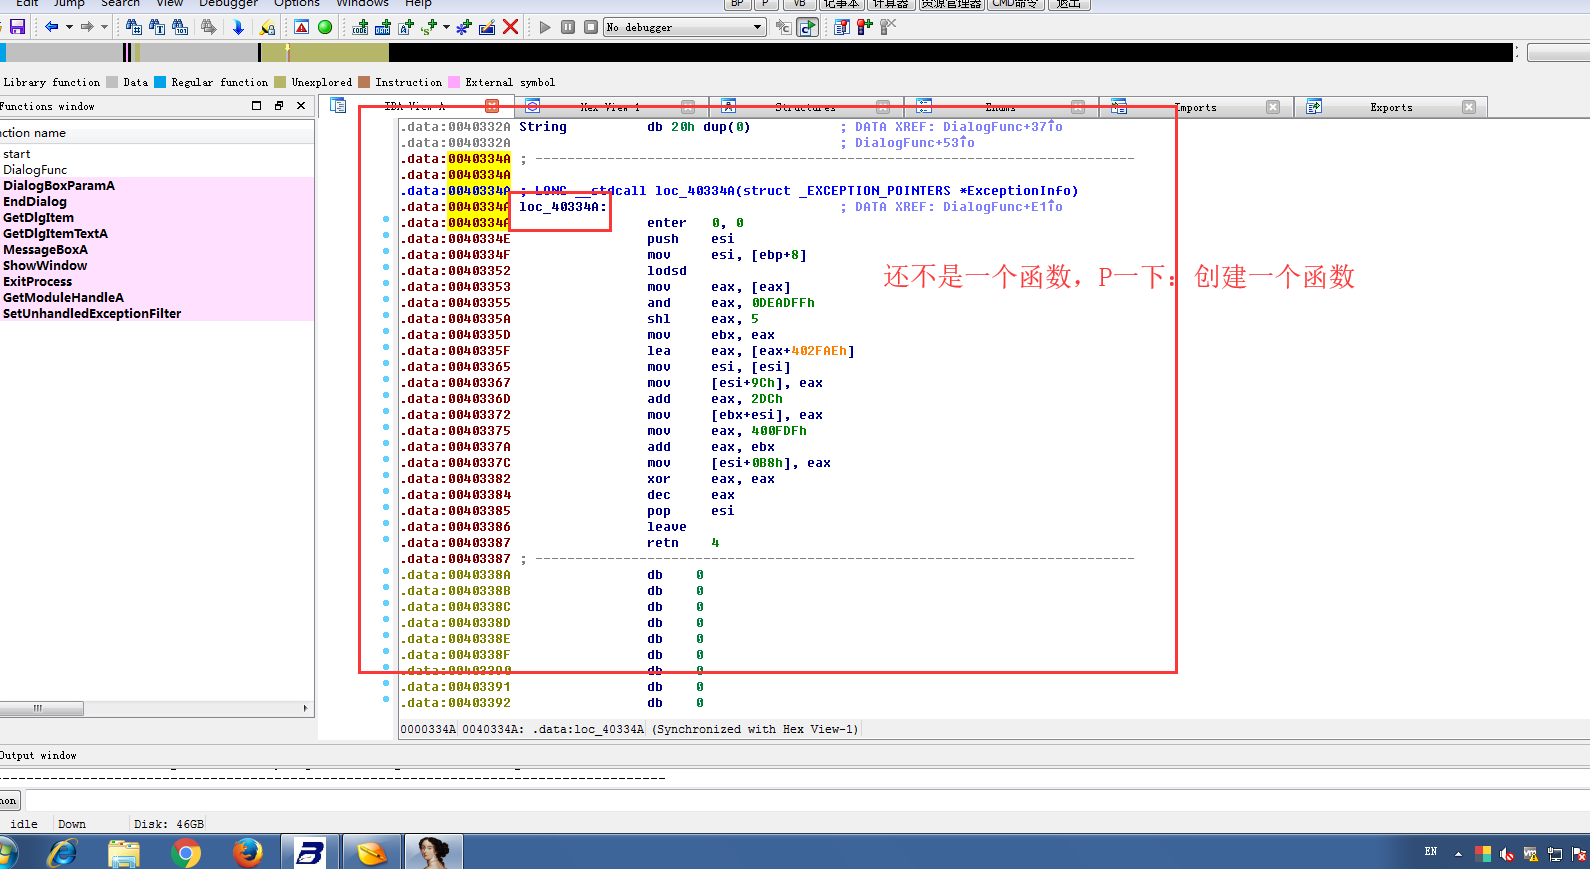This screenshot has height=869, width=1590.
Task: Click the Output window command input field
Action: (x=806, y=800)
